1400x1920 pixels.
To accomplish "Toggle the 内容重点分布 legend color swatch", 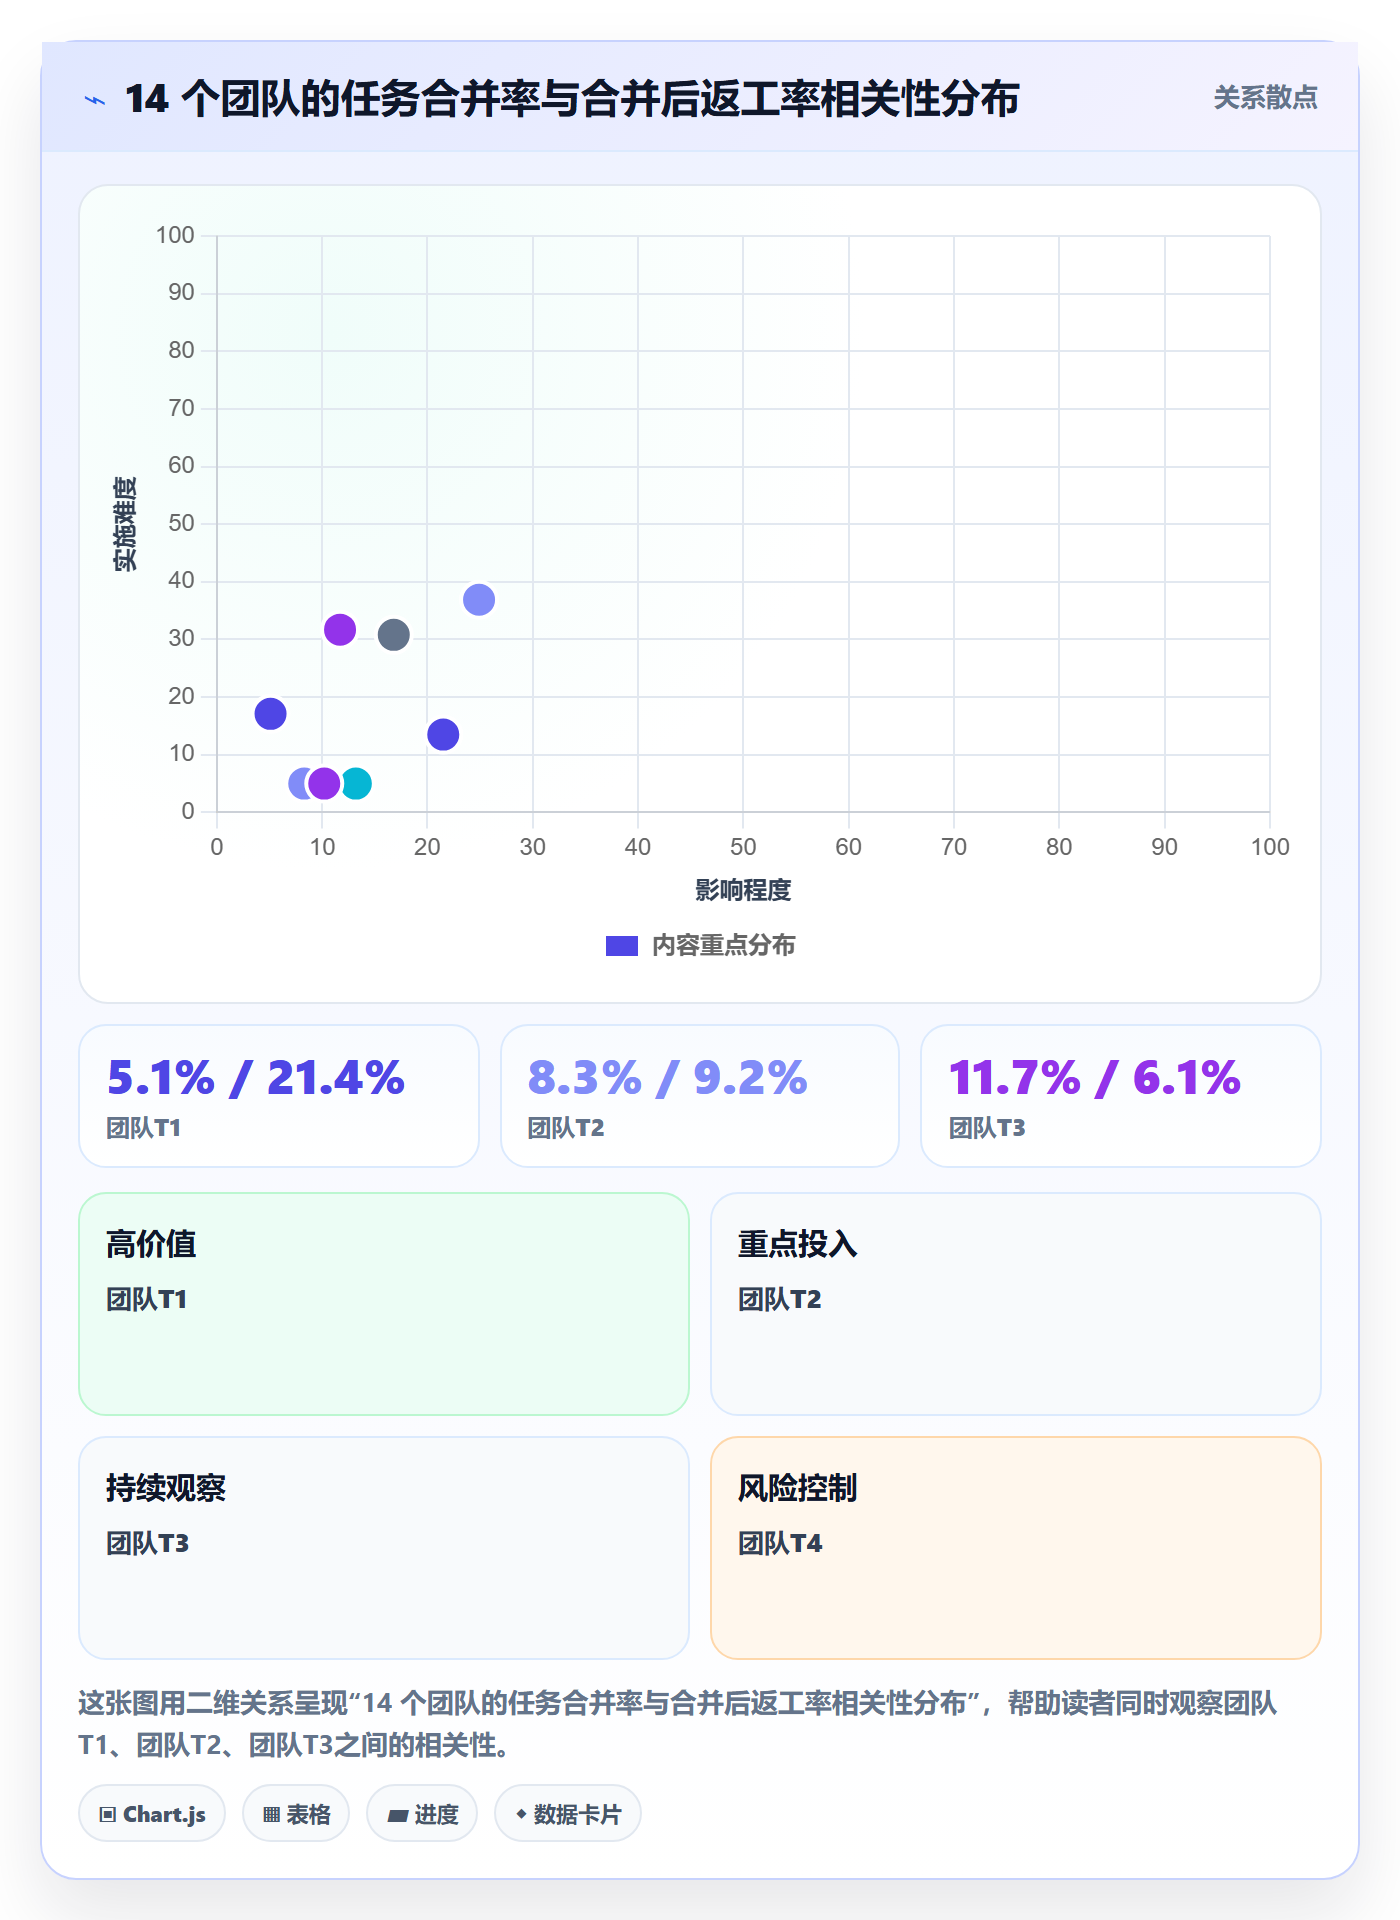I will [x=621, y=946].
